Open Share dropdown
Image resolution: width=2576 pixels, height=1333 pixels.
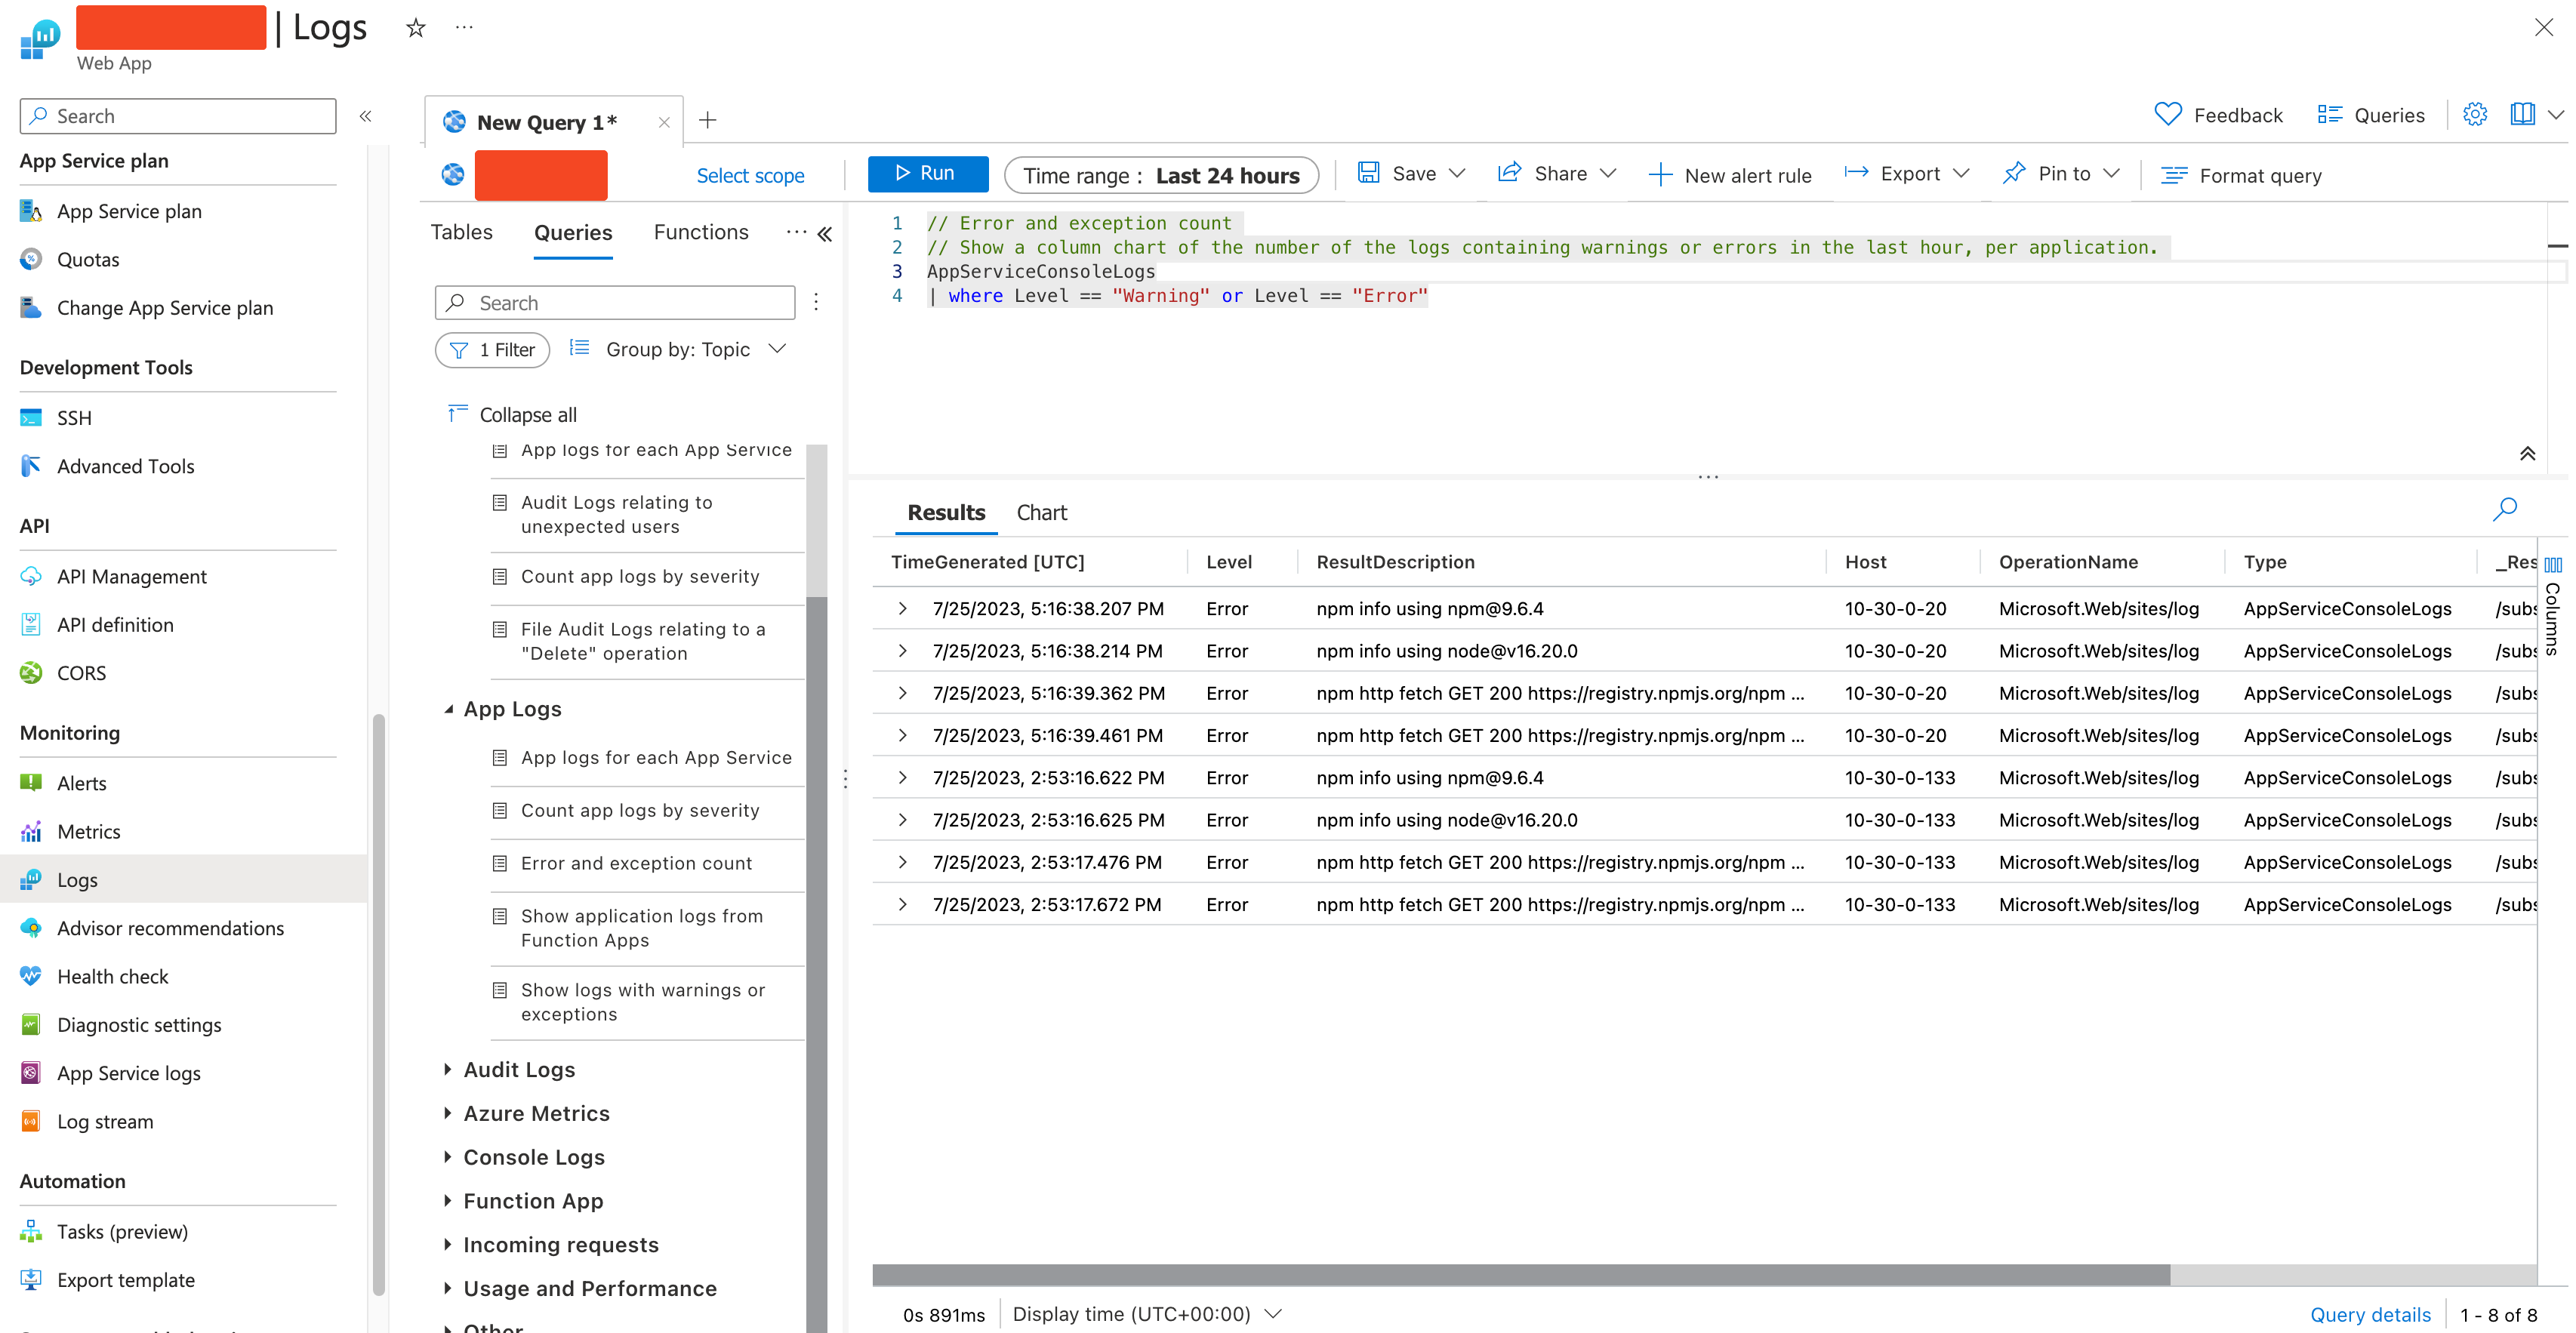tap(1556, 174)
